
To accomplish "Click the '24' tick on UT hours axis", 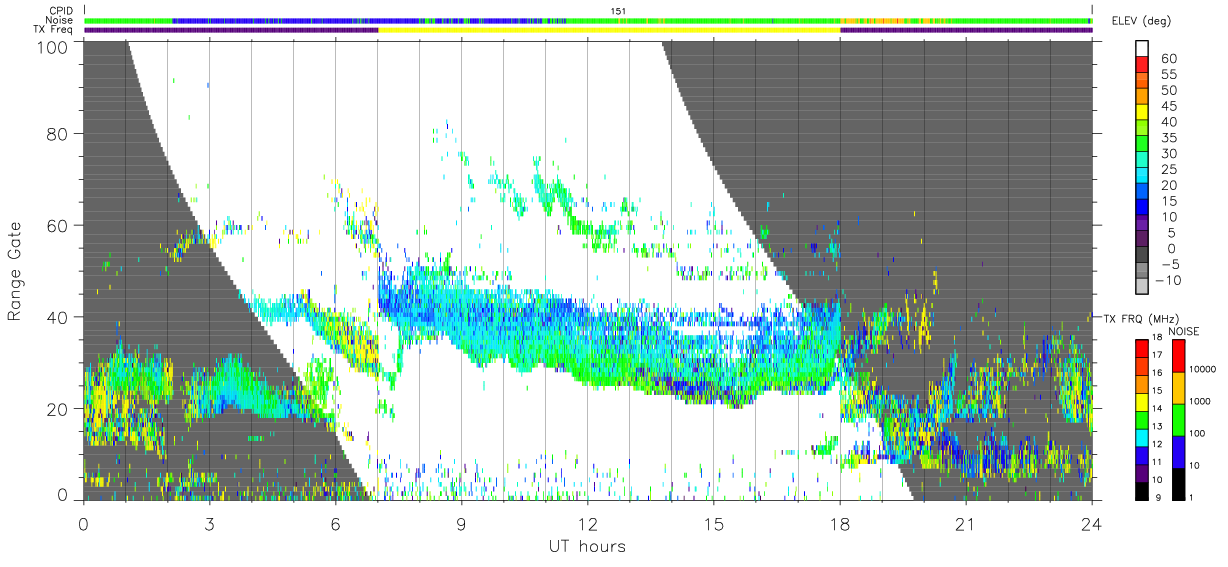I will pos(1092,523).
